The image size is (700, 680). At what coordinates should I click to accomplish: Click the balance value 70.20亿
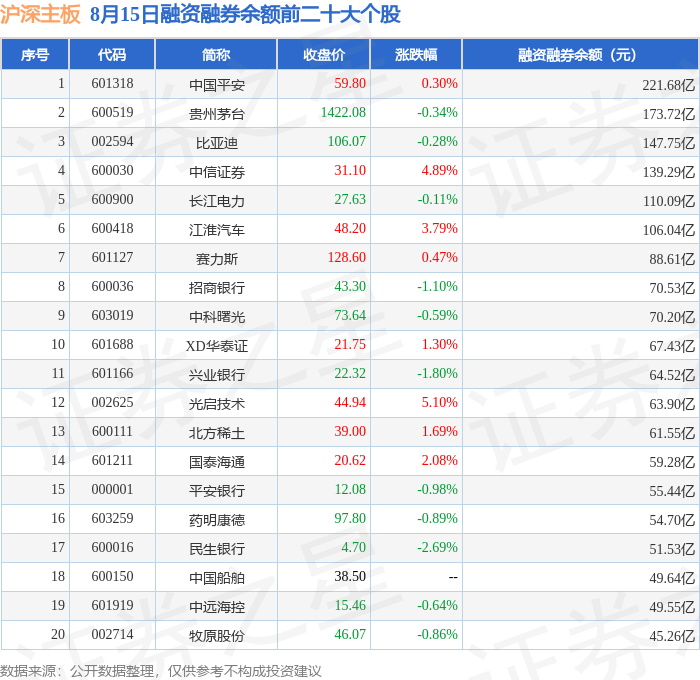point(672,317)
